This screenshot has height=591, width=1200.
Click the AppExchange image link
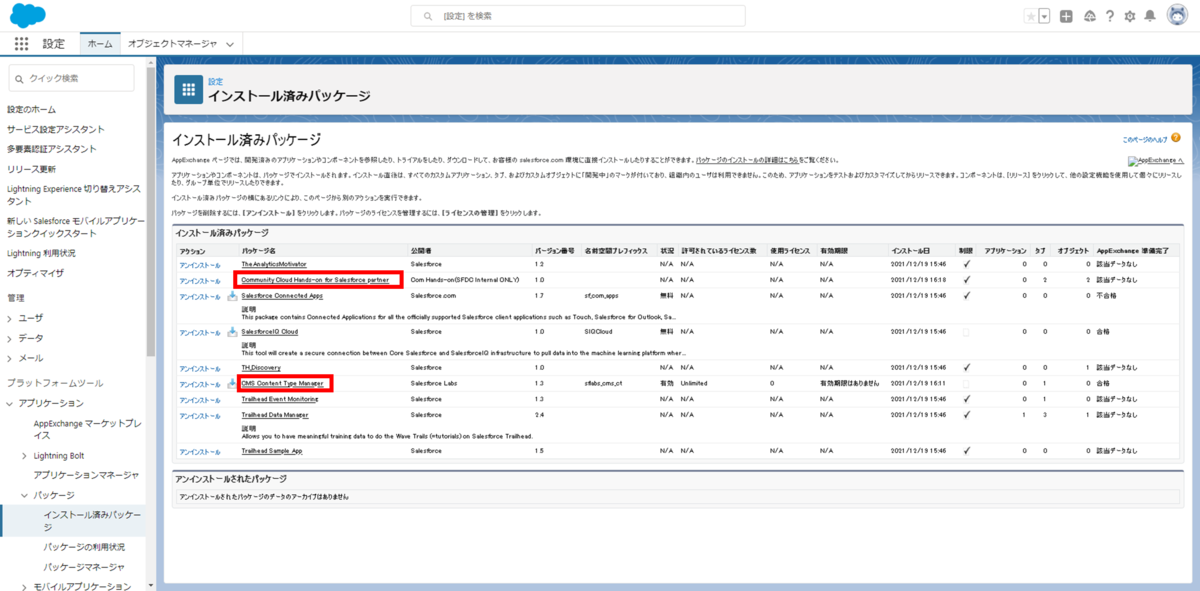click(x=1155, y=160)
